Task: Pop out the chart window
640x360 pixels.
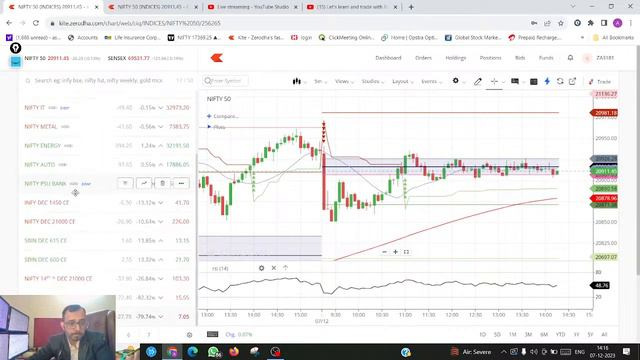Action: click(573, 81)
